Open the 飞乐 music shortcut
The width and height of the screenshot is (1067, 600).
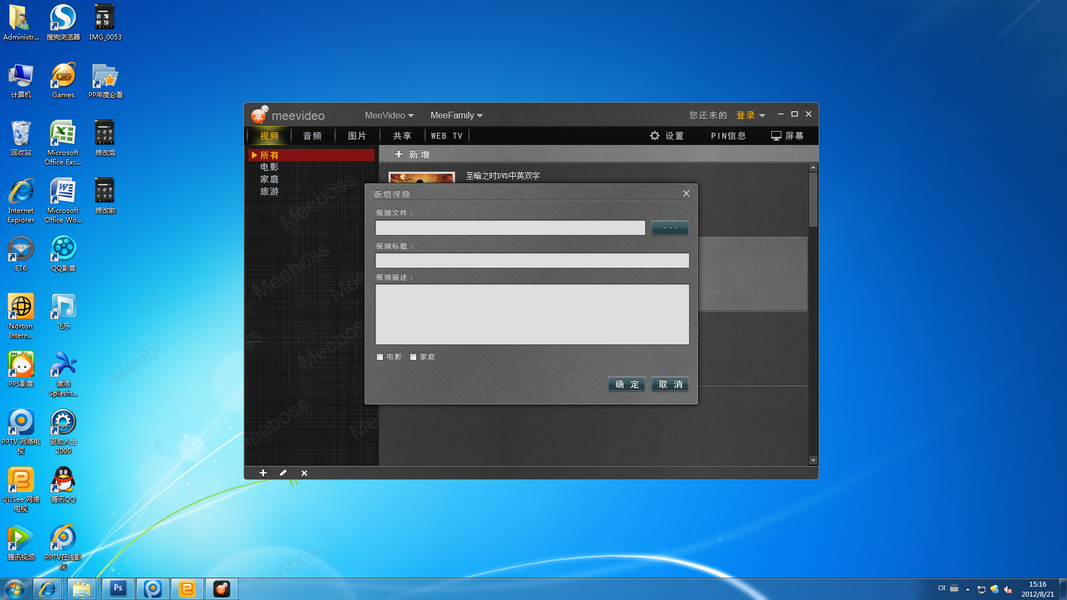click(63, 312)
